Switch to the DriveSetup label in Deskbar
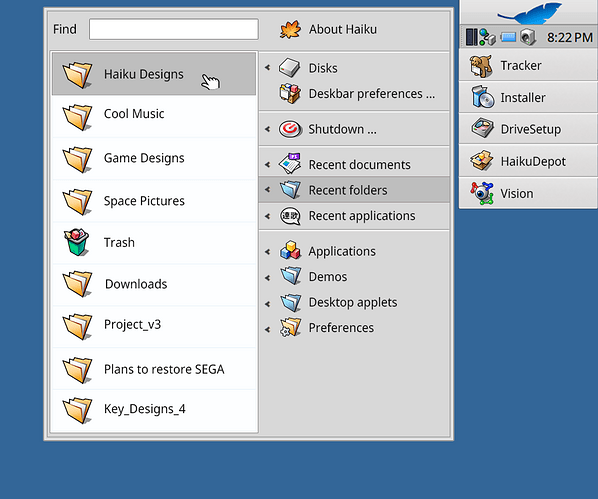This screenshot has height=499, width=598. 531,129
